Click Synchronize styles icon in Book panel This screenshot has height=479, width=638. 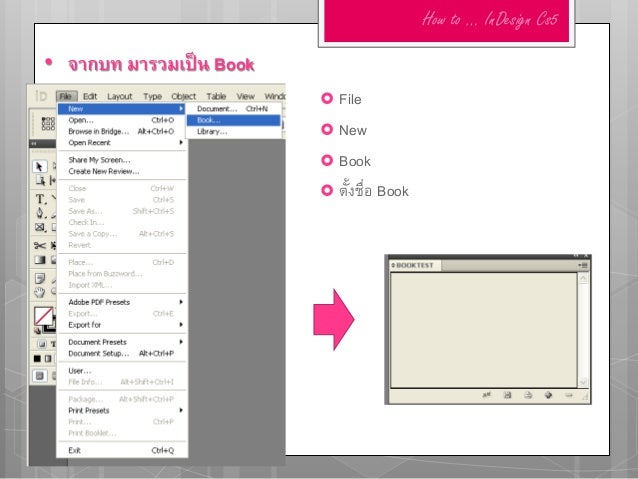(x=487, y=395)
